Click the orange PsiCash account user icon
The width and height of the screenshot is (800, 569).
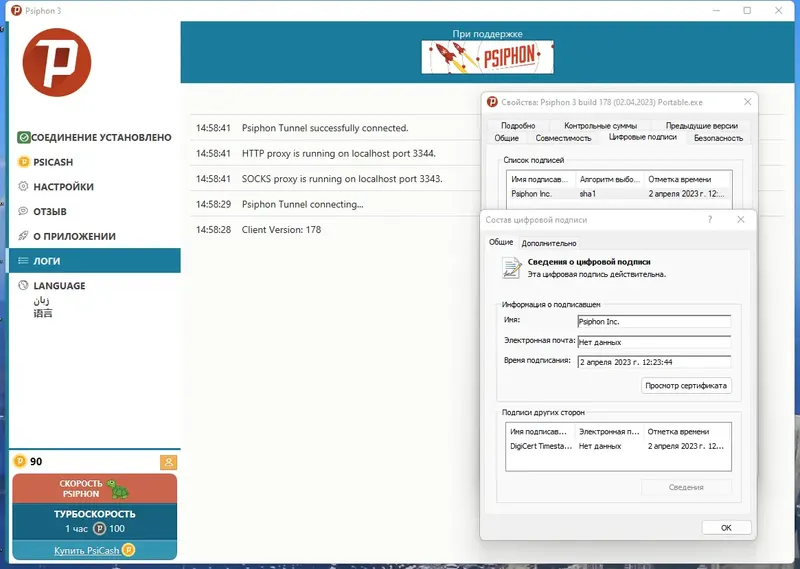(168, 462)
